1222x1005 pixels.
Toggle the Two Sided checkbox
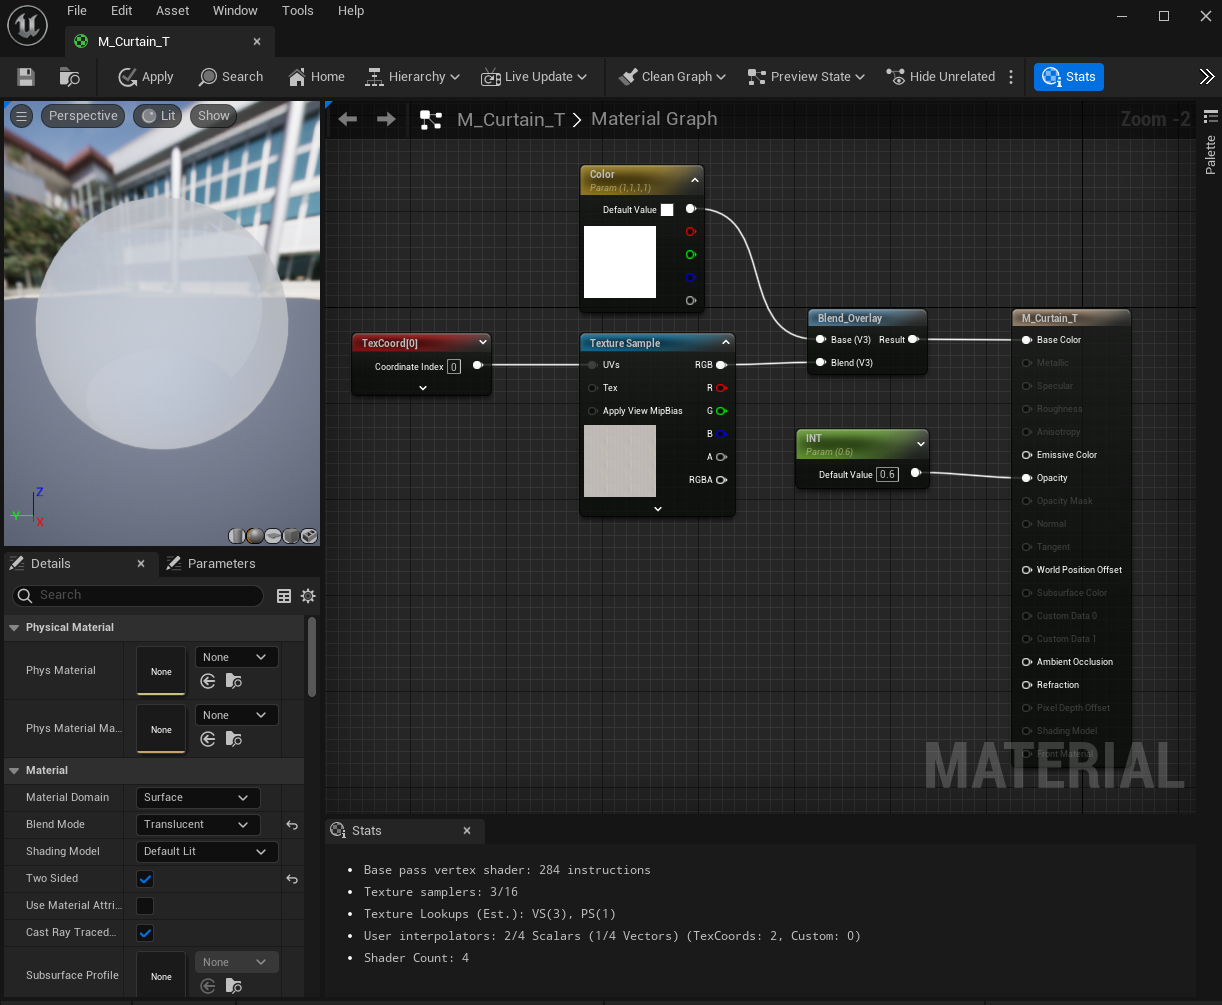145,879
